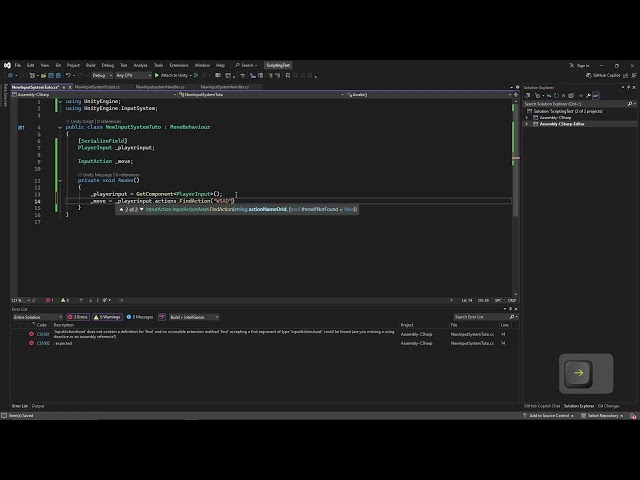Image resolution: width=640 pixels, height=480 pixels.
Task: Click the navigate to previous issue up arrow
Action: (x=81, y=300)
